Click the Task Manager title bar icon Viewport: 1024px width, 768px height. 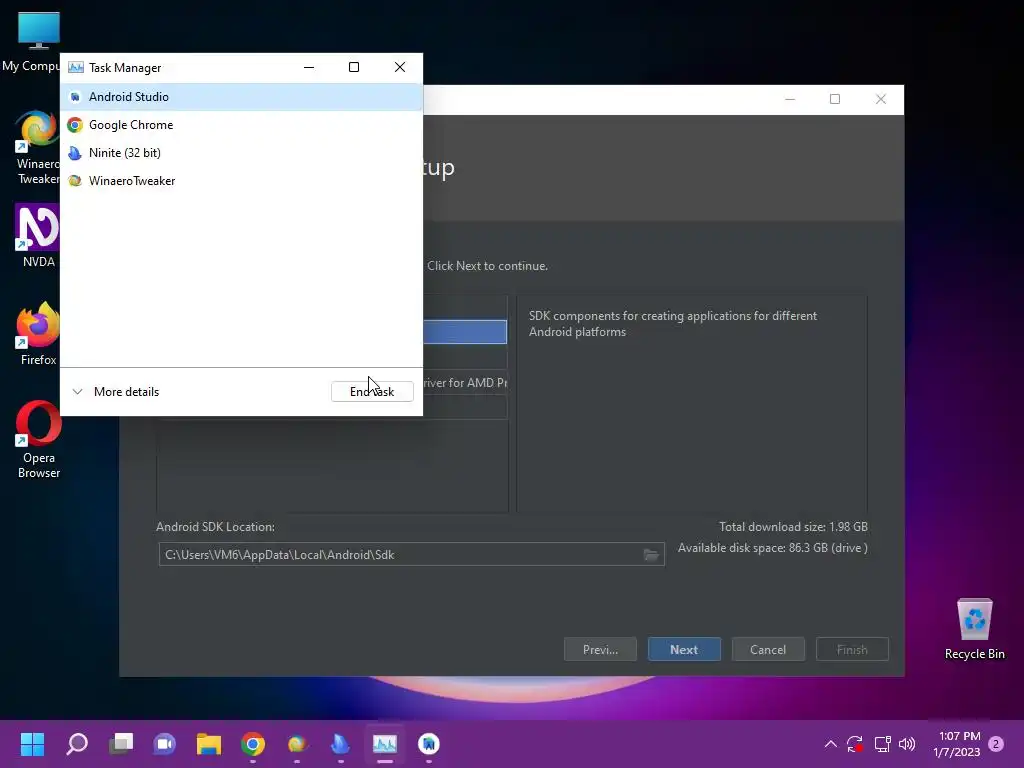[x=76, y=67]
